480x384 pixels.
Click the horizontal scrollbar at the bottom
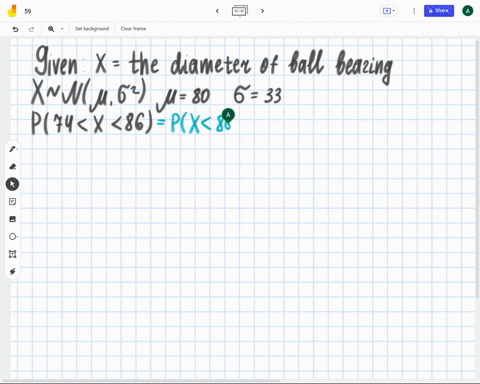point(142,380)
